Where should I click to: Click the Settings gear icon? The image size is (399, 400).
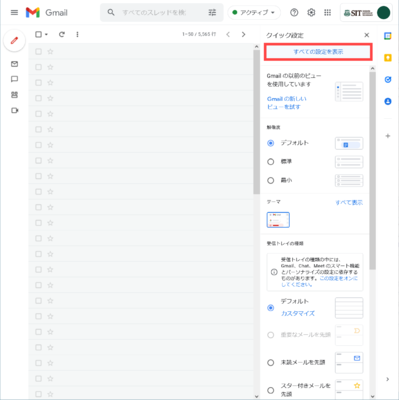coord(311,13)
